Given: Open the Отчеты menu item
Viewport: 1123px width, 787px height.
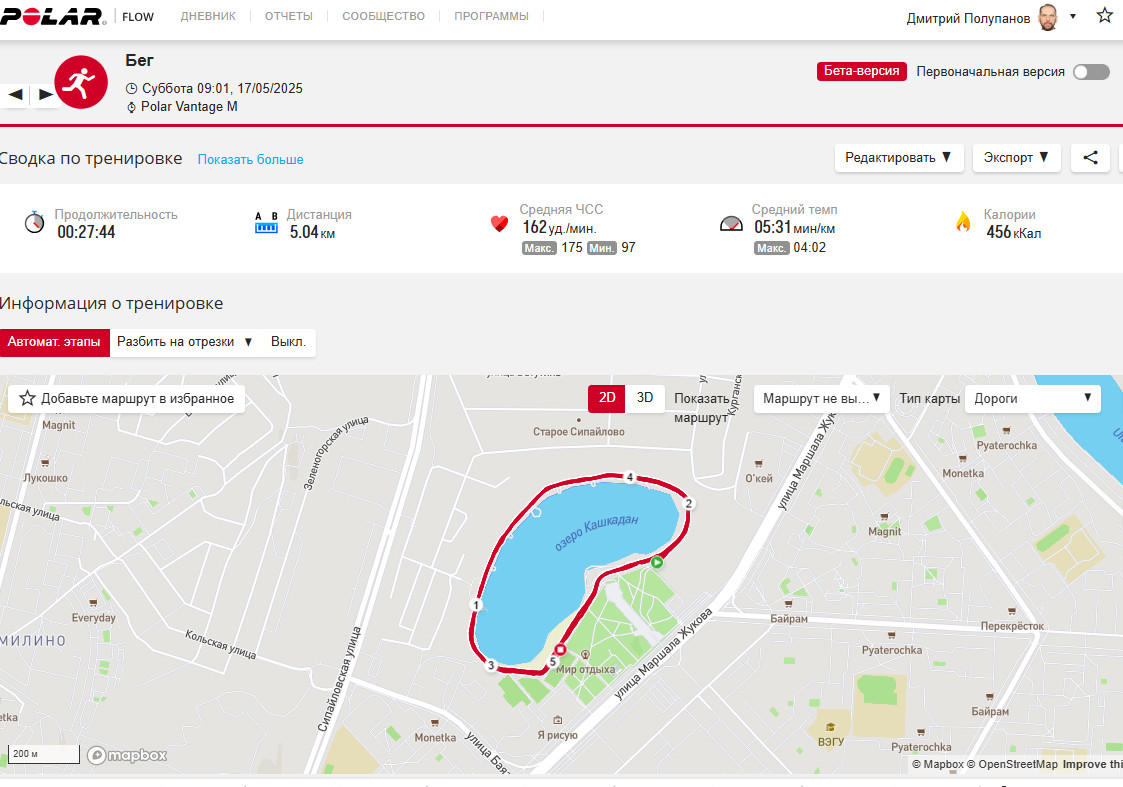Looking at the screenshot, I should point(289,16).
